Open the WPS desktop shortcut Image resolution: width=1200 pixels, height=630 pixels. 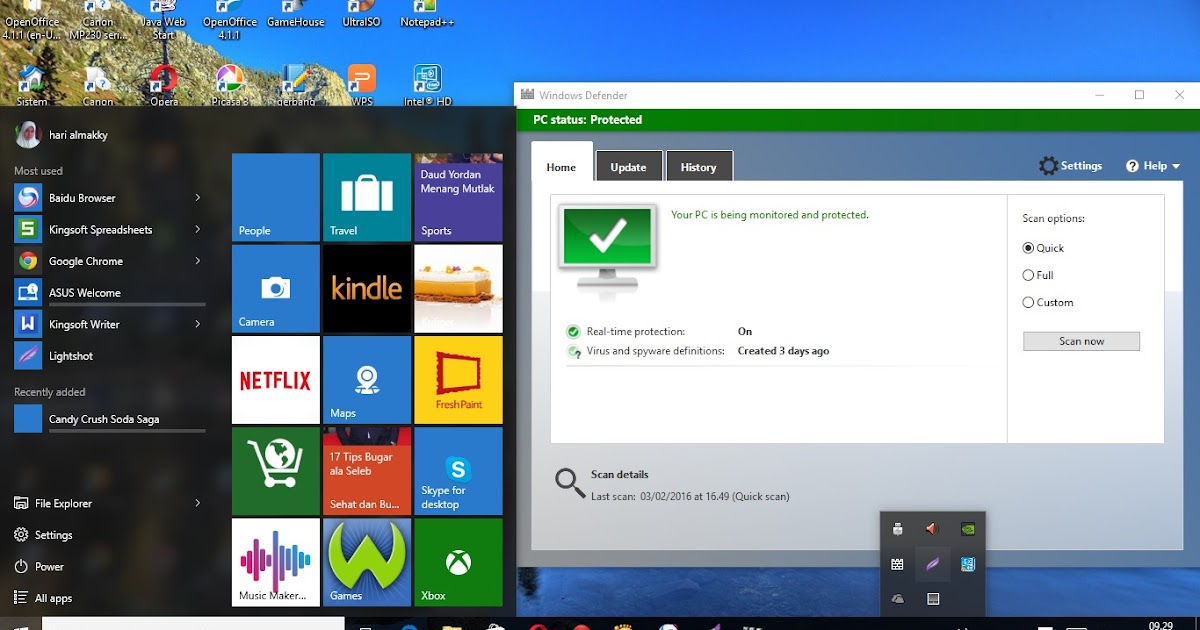pos(361,85)
